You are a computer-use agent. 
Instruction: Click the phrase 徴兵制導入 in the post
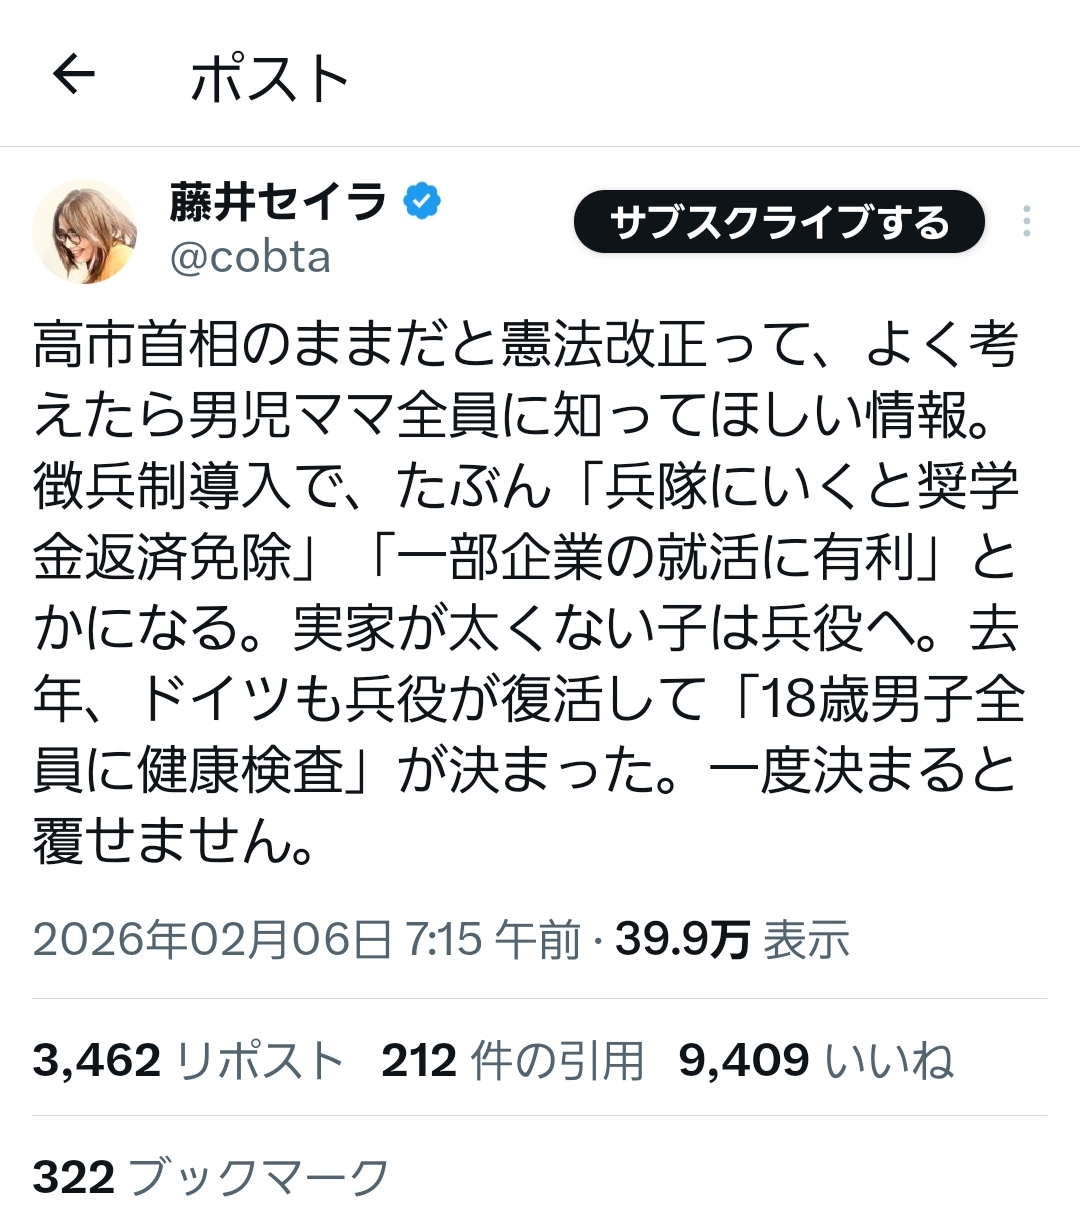163,487
